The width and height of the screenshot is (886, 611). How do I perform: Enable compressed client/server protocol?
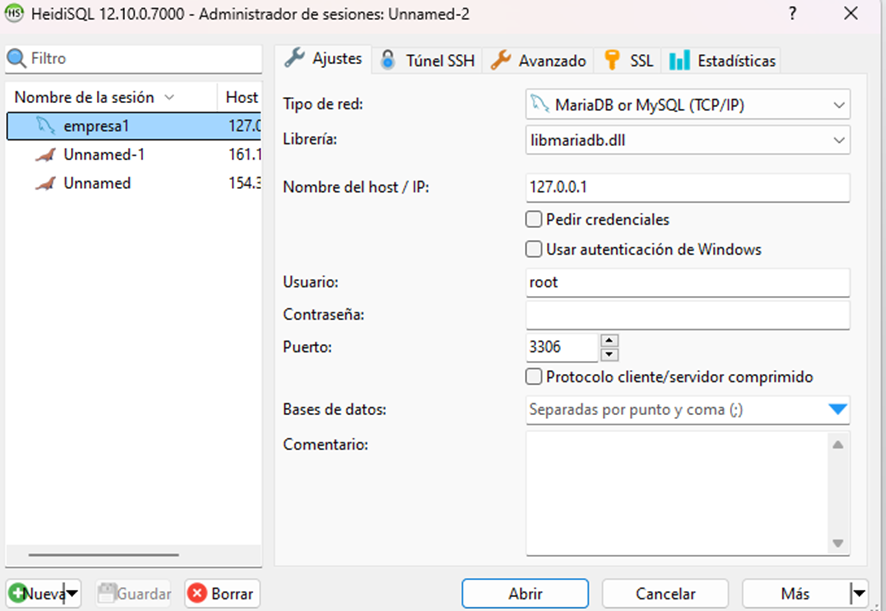[534, 376]
